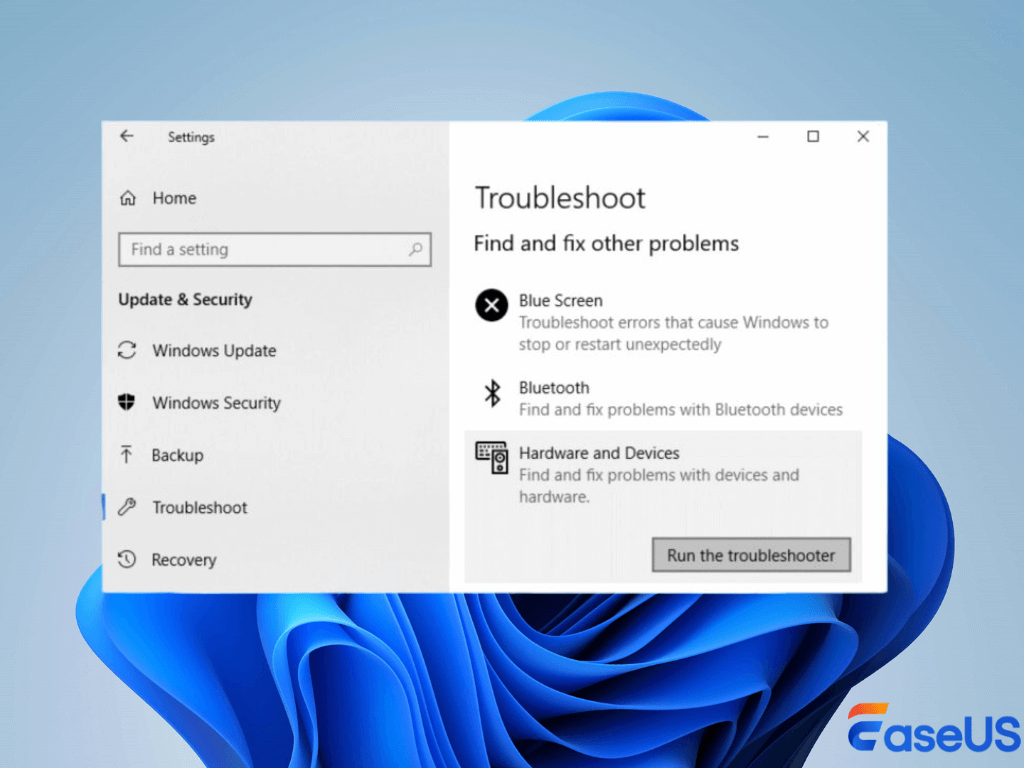
Task: Click the Update & Security heading
Action: (x=185, y=300)
